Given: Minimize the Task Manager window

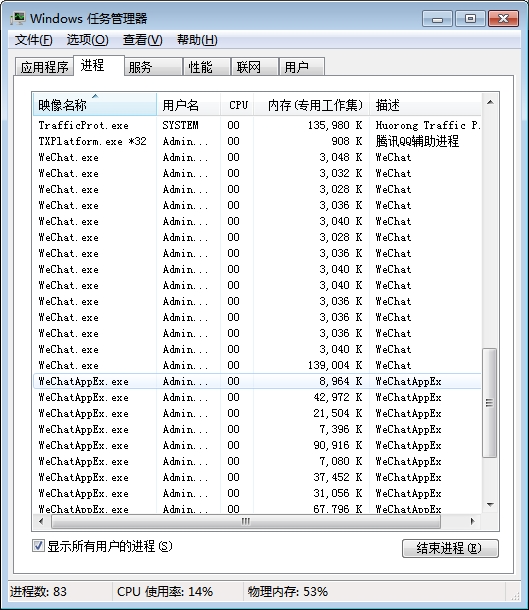Looking at the screenshot, I should pyautogui.click(x=437, y=19).
